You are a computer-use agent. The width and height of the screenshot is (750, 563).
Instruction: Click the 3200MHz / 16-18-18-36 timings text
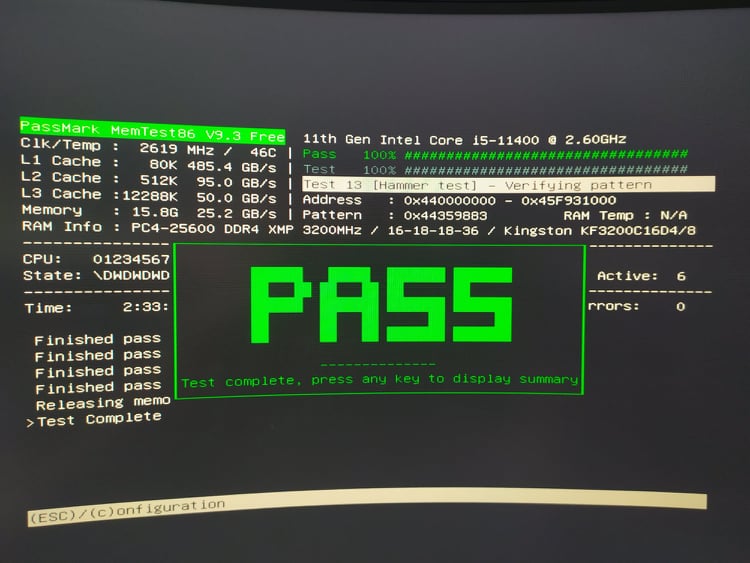coord(390,231)
